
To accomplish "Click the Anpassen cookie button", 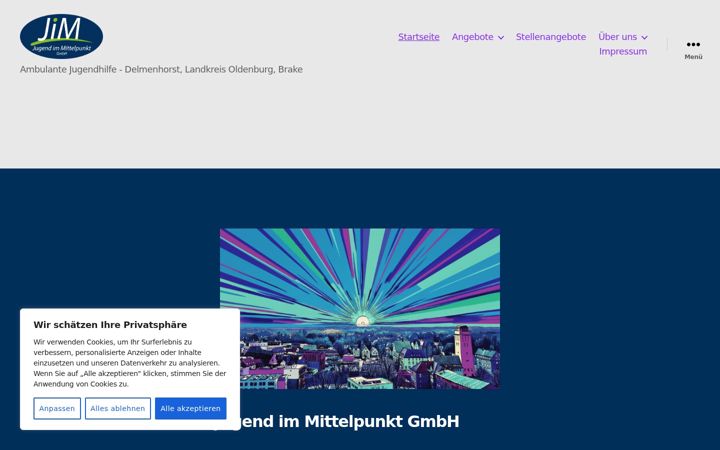I will (57, 408).
